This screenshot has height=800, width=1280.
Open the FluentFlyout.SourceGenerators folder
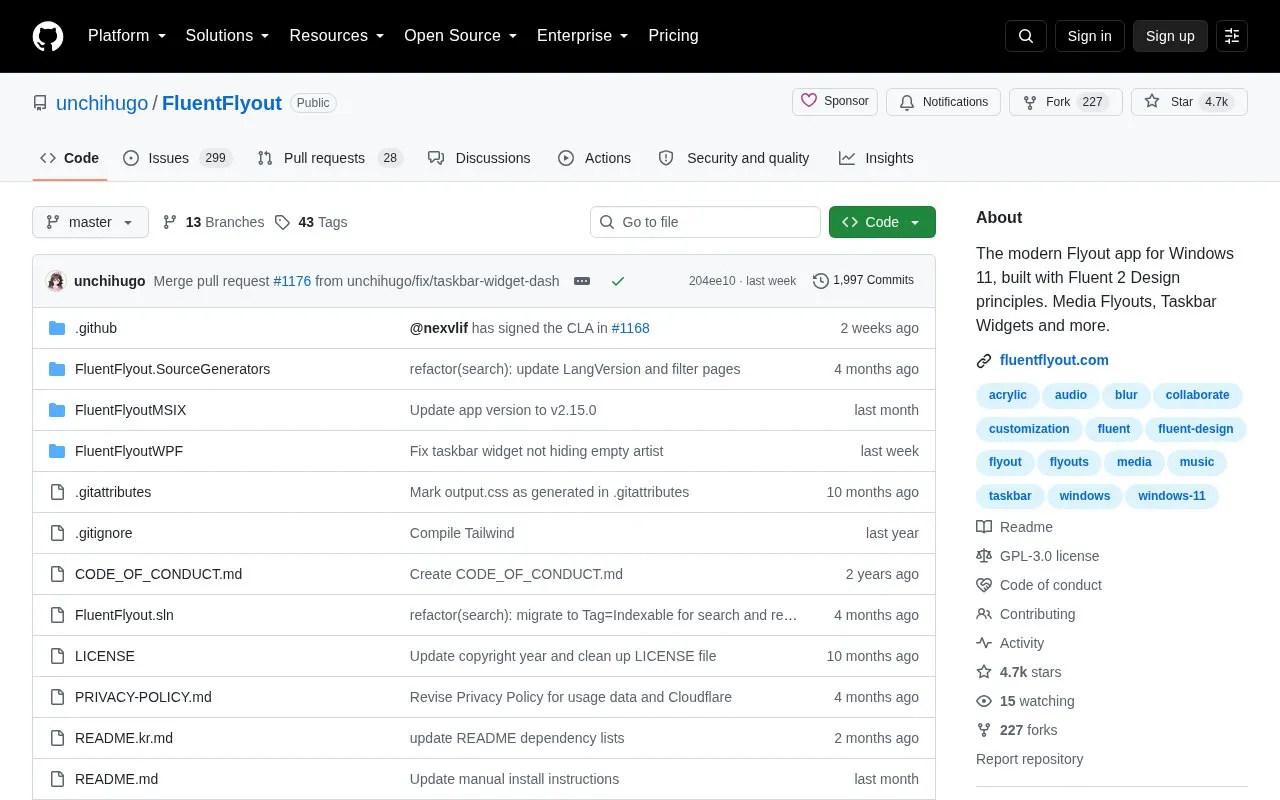[173, 369]
